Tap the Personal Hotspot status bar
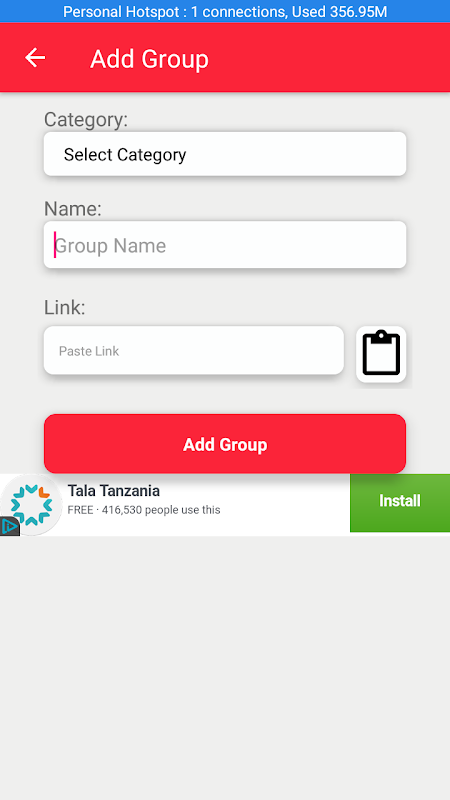 pyautogui.click(x=225, y=11)
